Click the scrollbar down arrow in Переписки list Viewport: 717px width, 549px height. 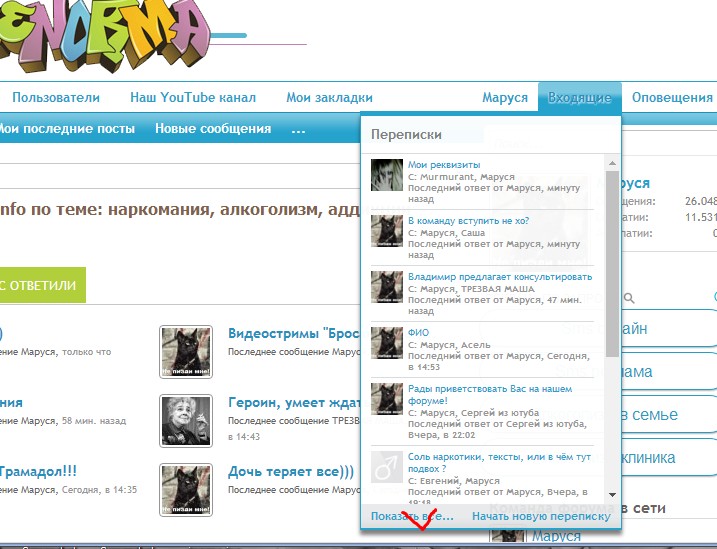pyautogui.click(x=611, y=494)
